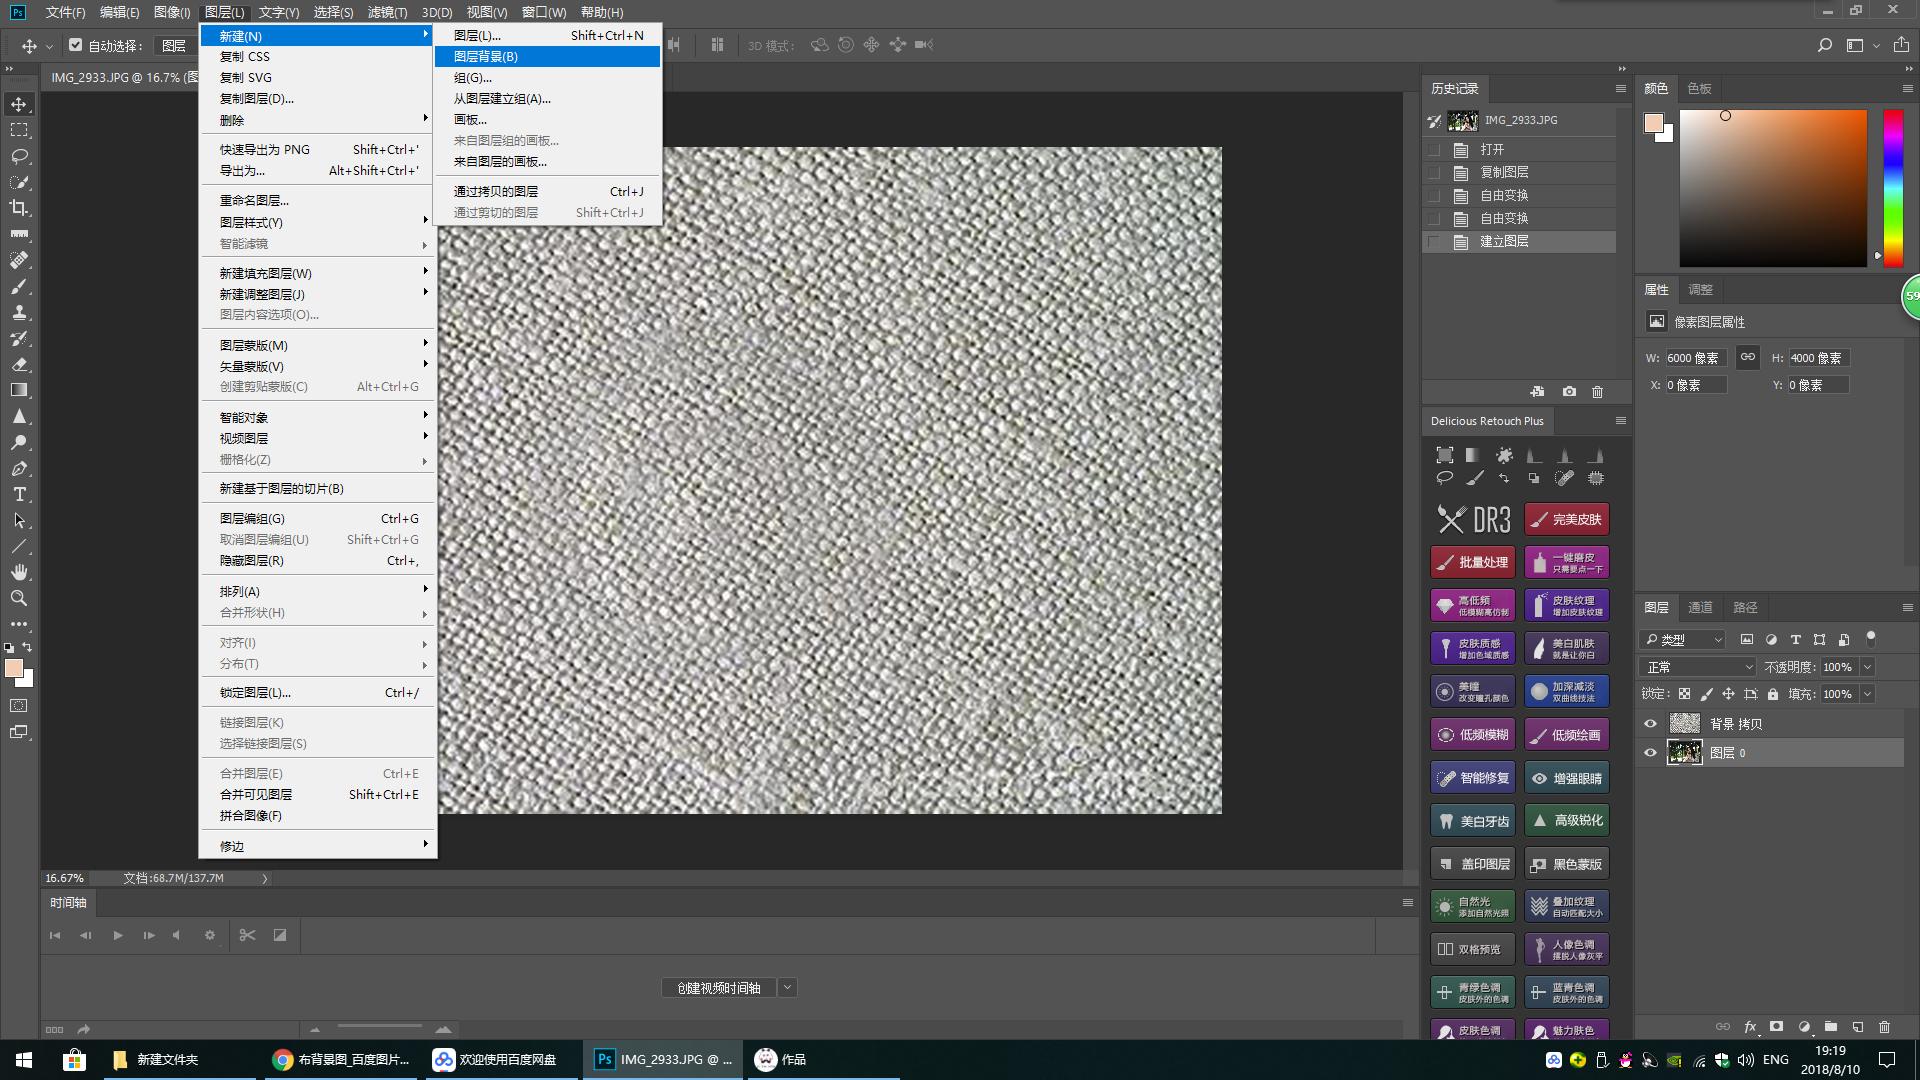The width and height of the screenshot is (1920, 1080).
Task: Select the Zoom tool
Action: pos(19,598)
